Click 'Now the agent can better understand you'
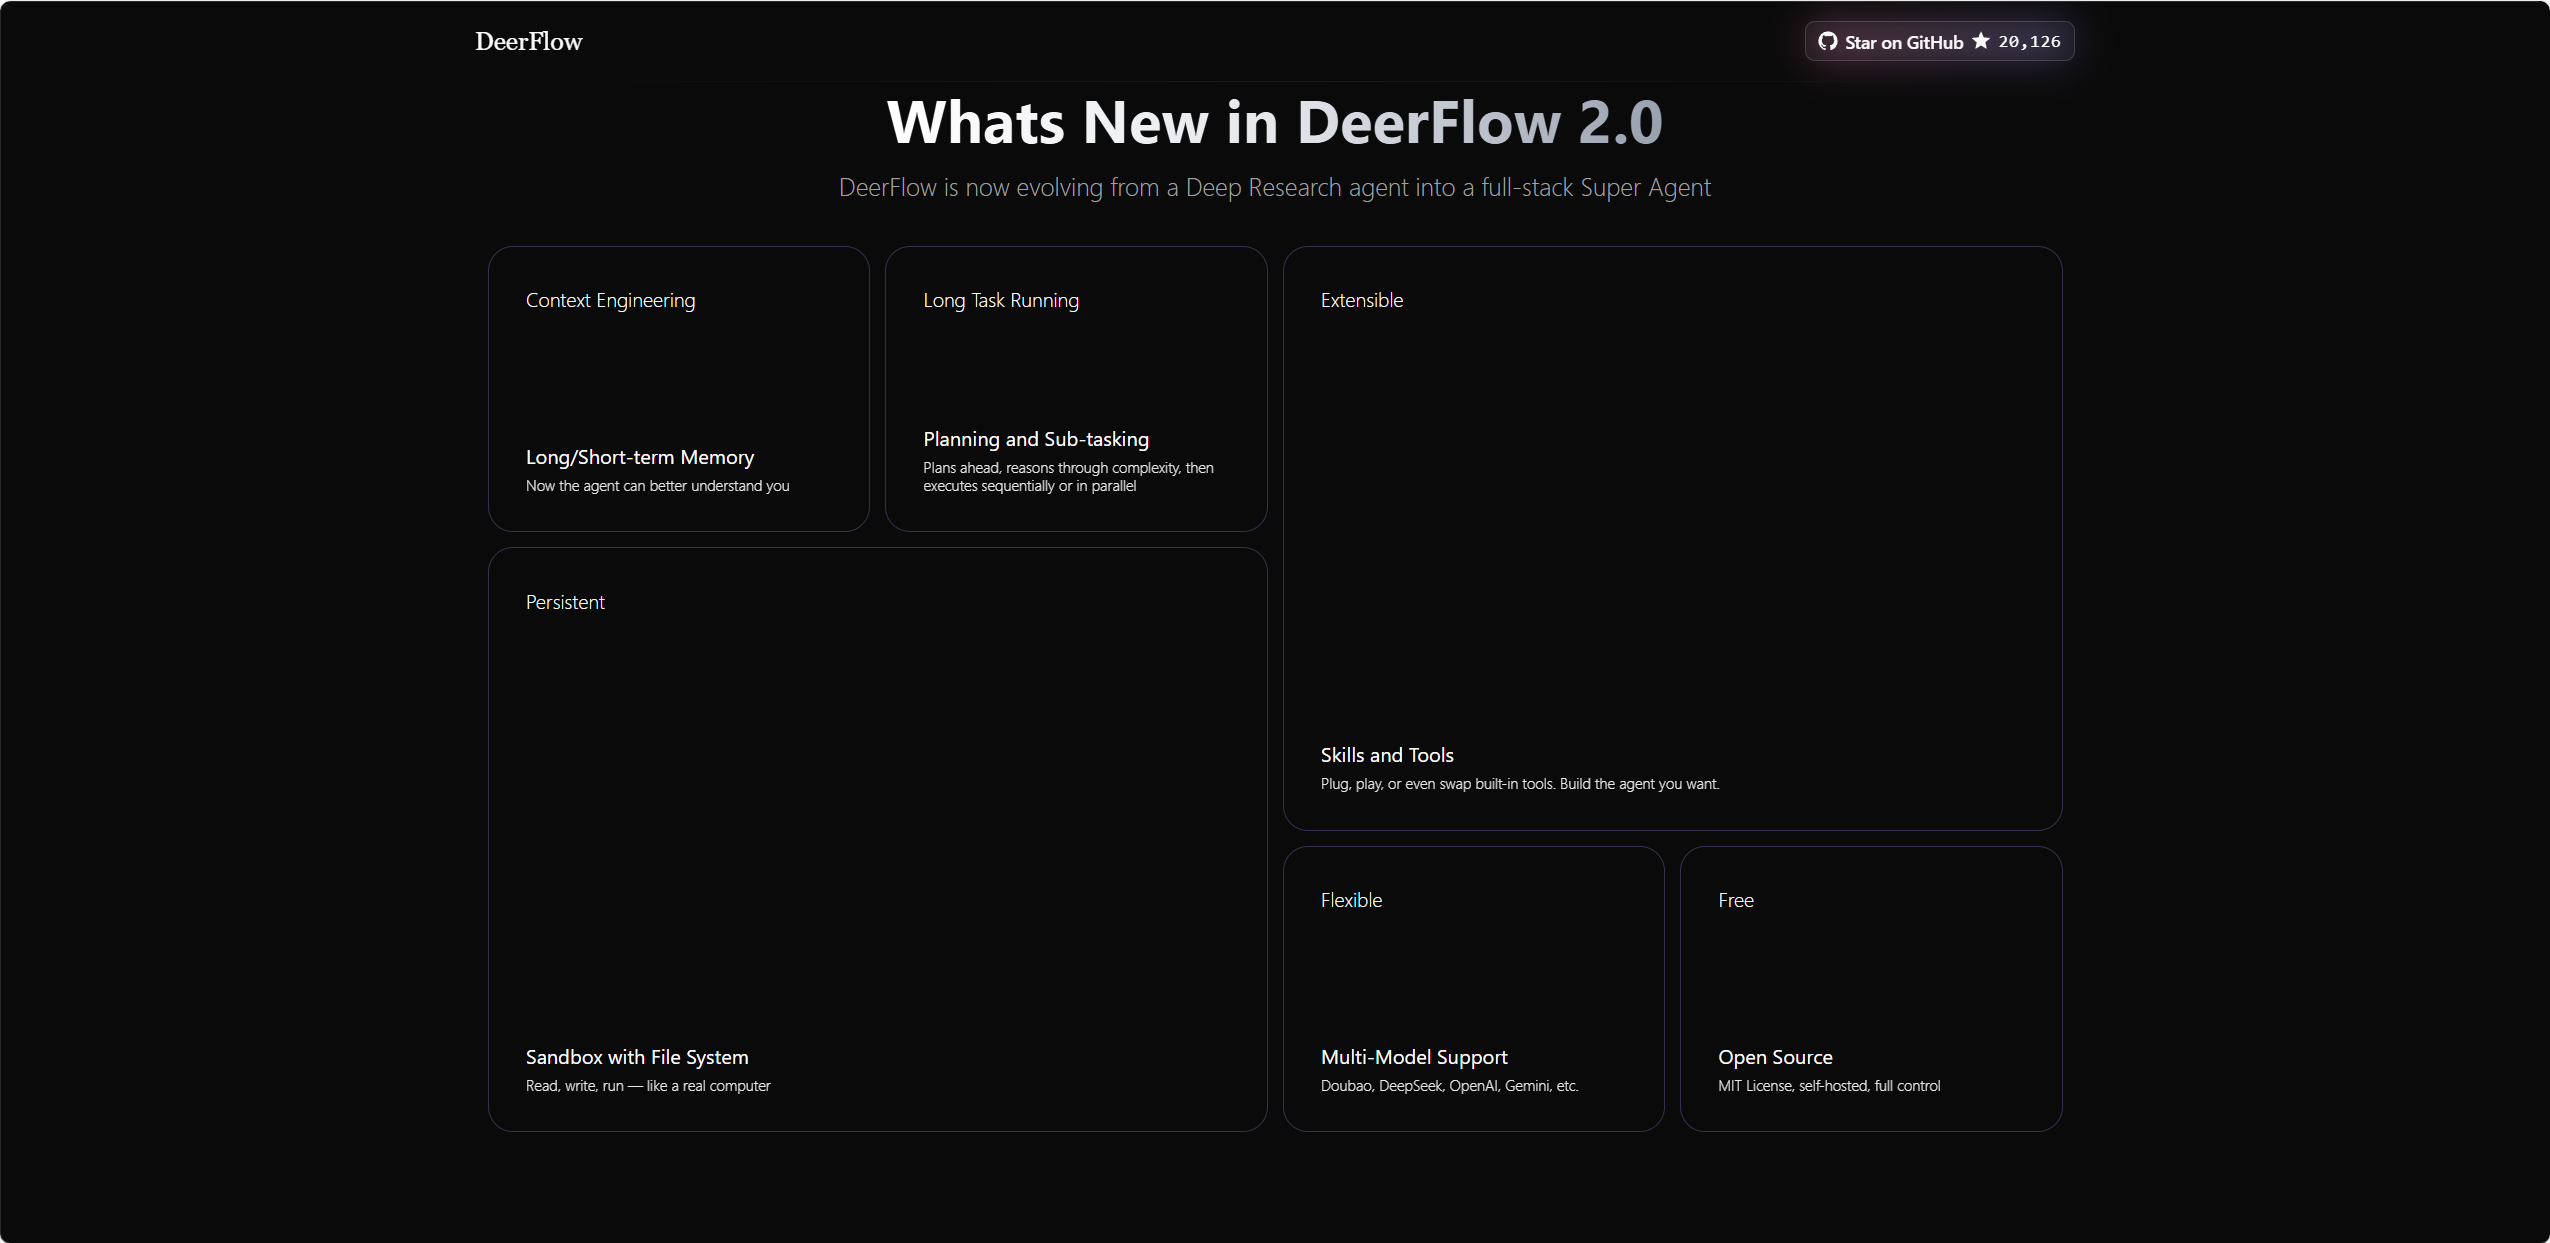 (x=657, y=486)
